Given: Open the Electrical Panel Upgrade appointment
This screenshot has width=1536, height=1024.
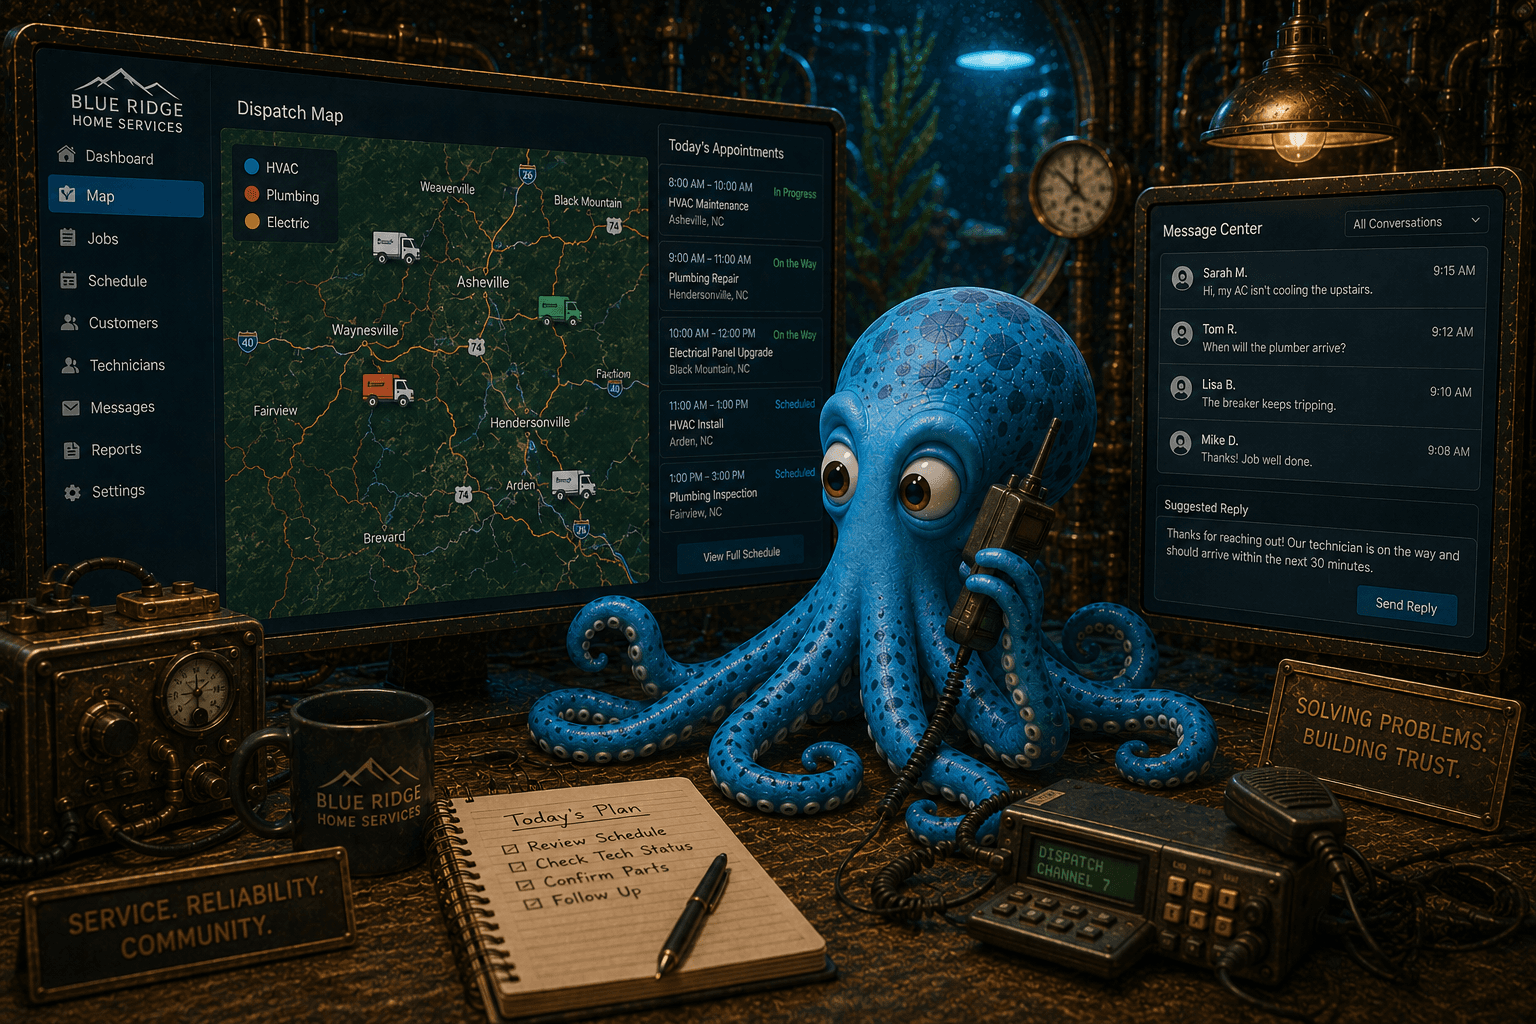Looking at the screenshot, I should coord(740,351).
